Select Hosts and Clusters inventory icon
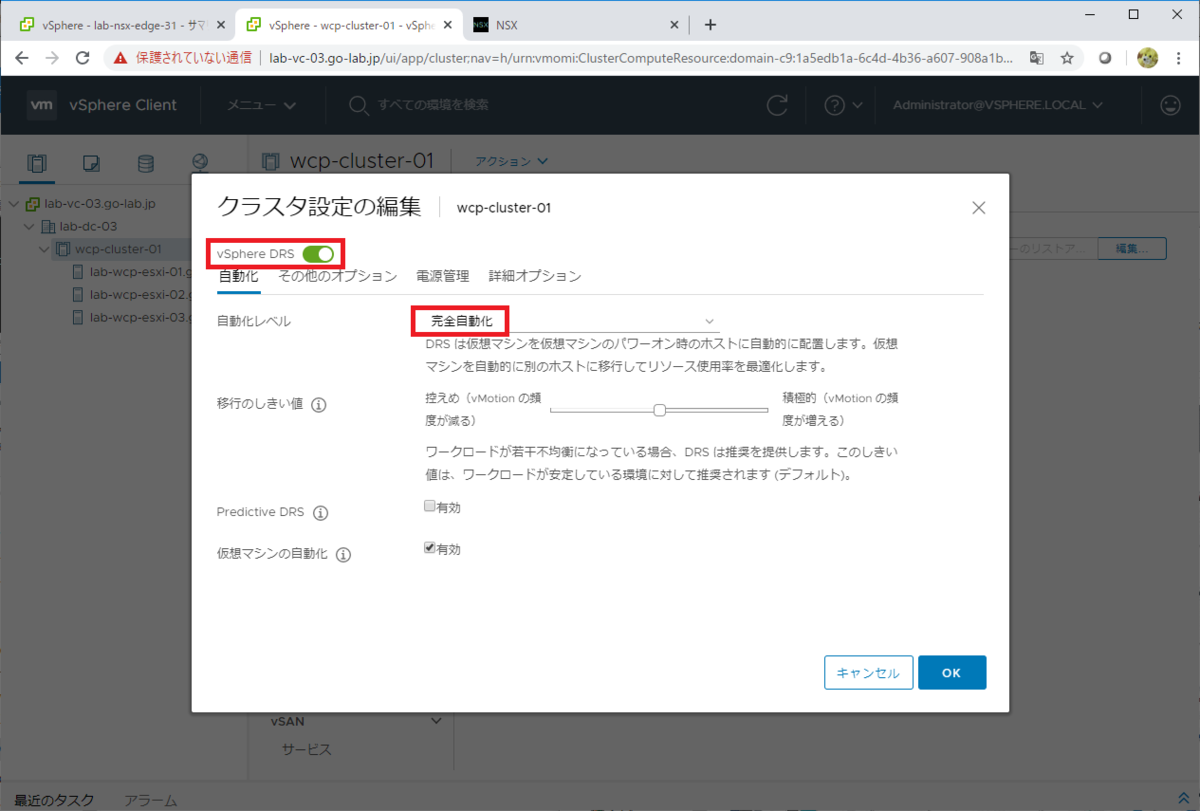Viewport: 1200px width, 811px height. click(x=38, y=163)
